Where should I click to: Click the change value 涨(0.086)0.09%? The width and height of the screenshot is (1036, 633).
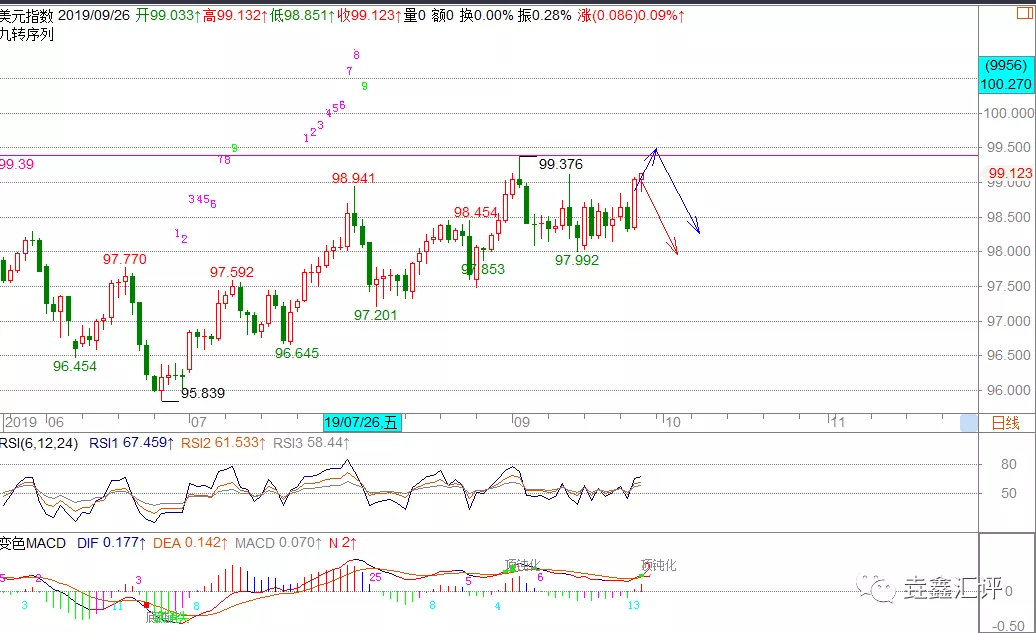pyautogui.click(x=631, y=15)
